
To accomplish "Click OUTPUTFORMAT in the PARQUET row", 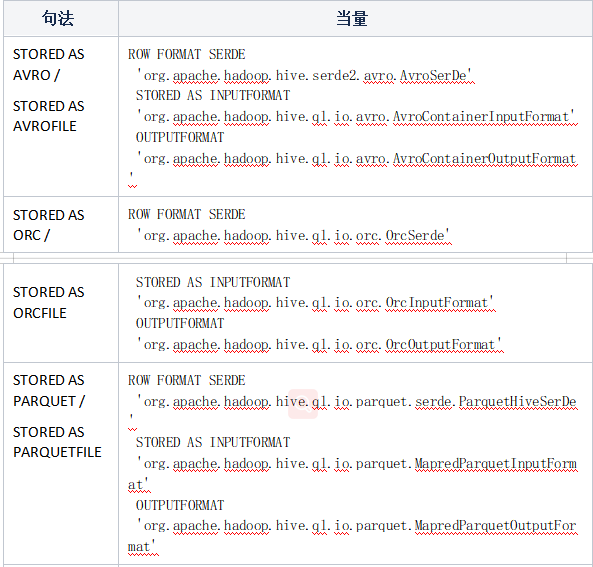I will point(180,505).
